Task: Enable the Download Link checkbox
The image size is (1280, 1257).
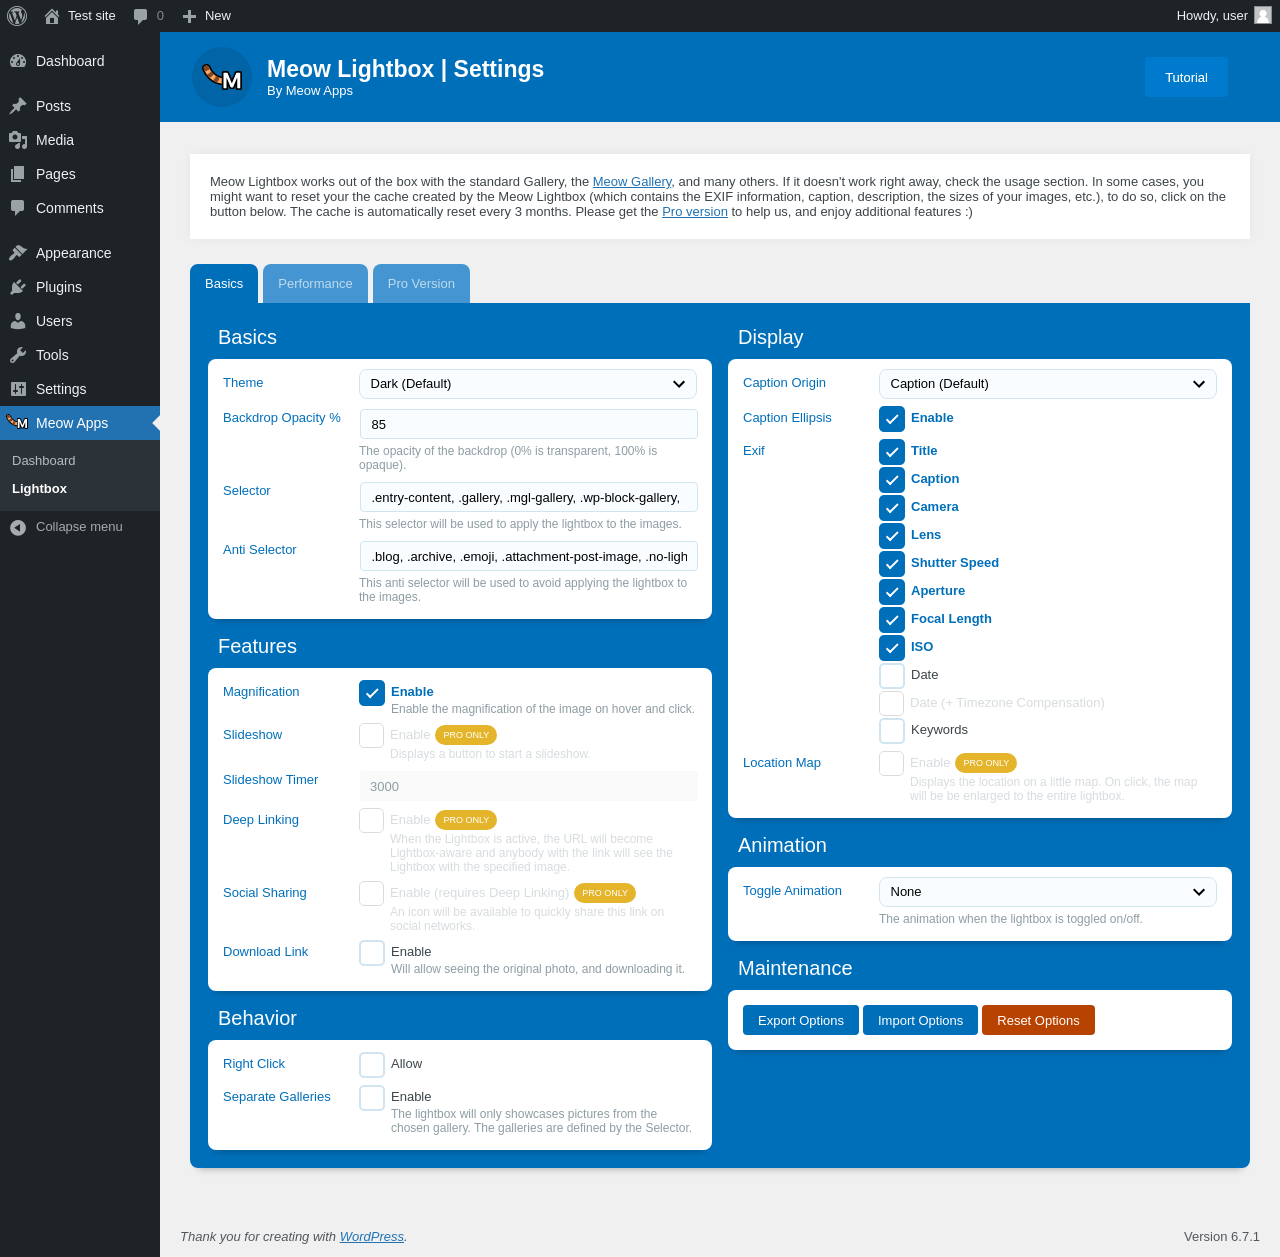Action: 372,953
